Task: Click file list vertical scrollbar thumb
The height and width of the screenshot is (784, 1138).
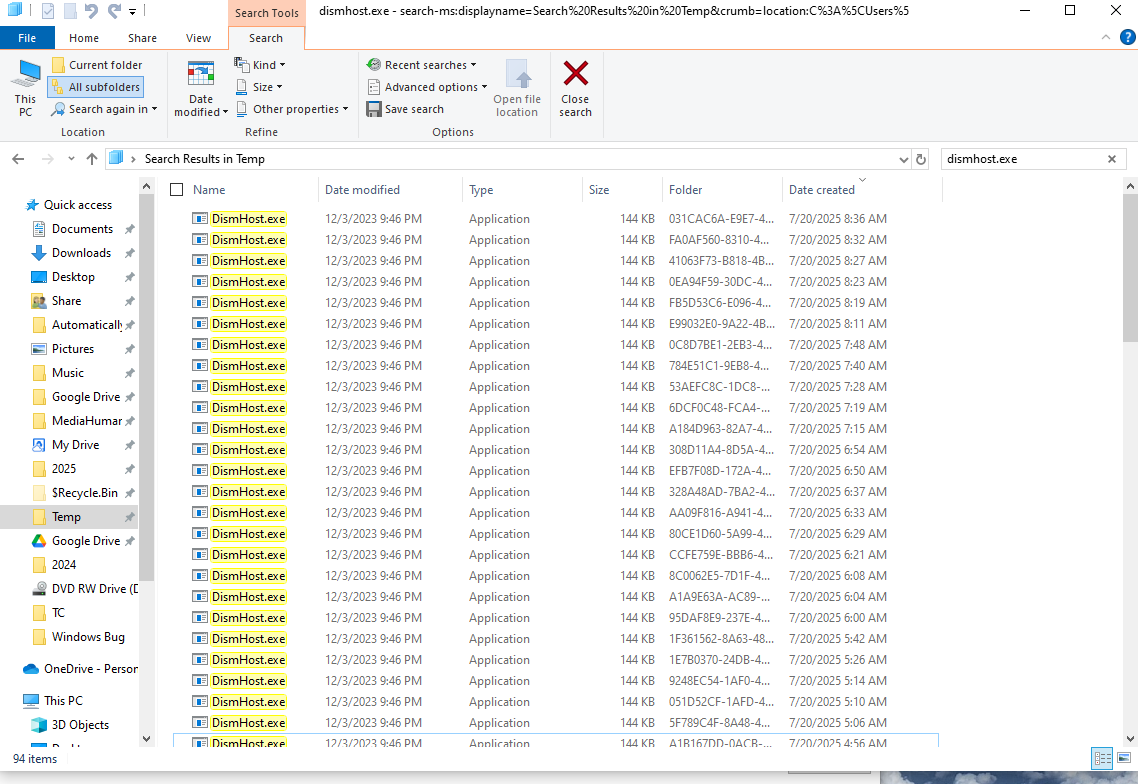Action: tap(1130, 267)
